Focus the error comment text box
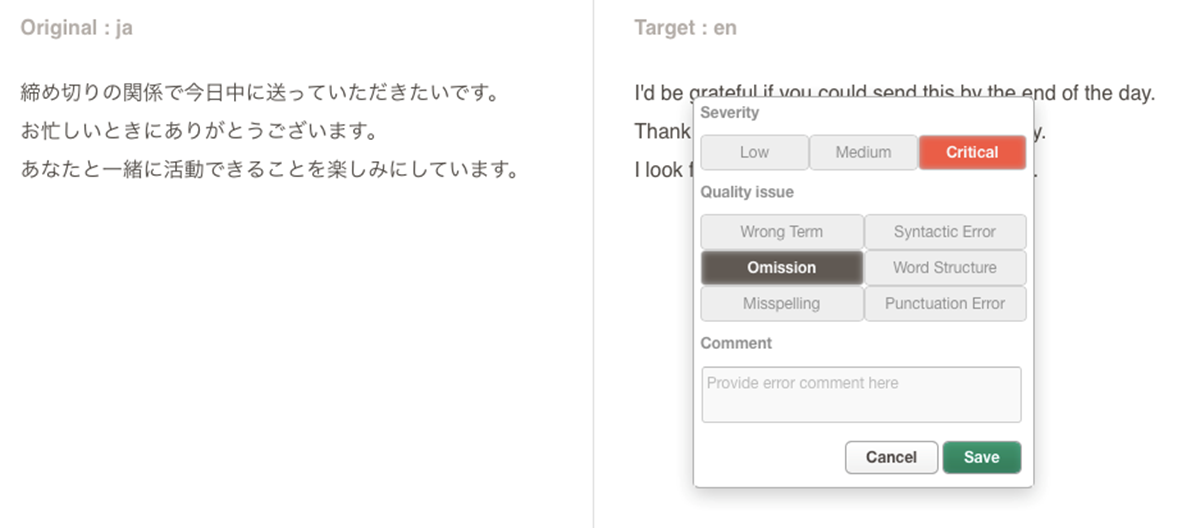Viewport: 1178px width, 528px height. [x=861, y=394]
